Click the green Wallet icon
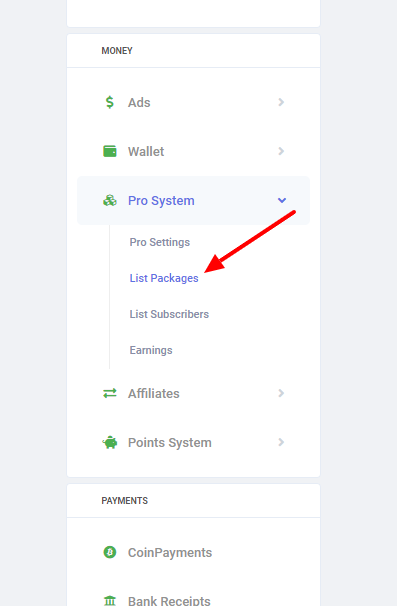Image resolution: width=397 pixels, height=606 pixels. pos(110,151)
